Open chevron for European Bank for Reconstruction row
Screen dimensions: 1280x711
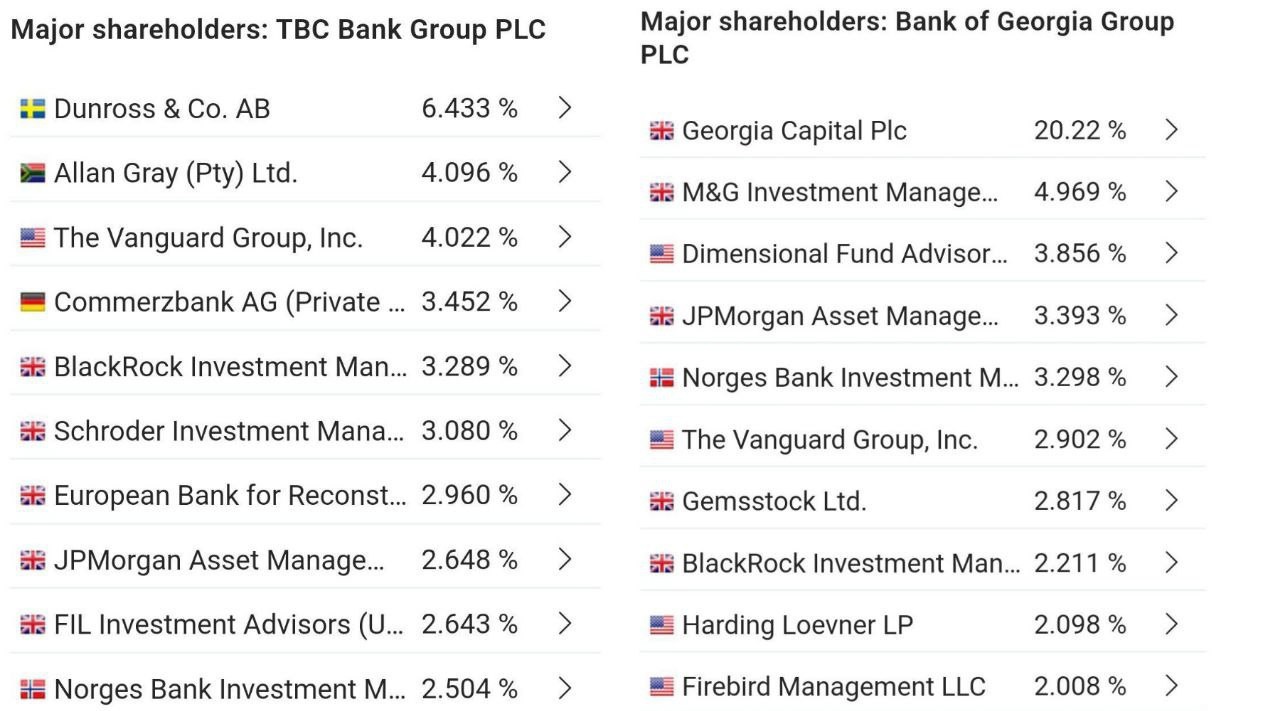tap(565, 494)
